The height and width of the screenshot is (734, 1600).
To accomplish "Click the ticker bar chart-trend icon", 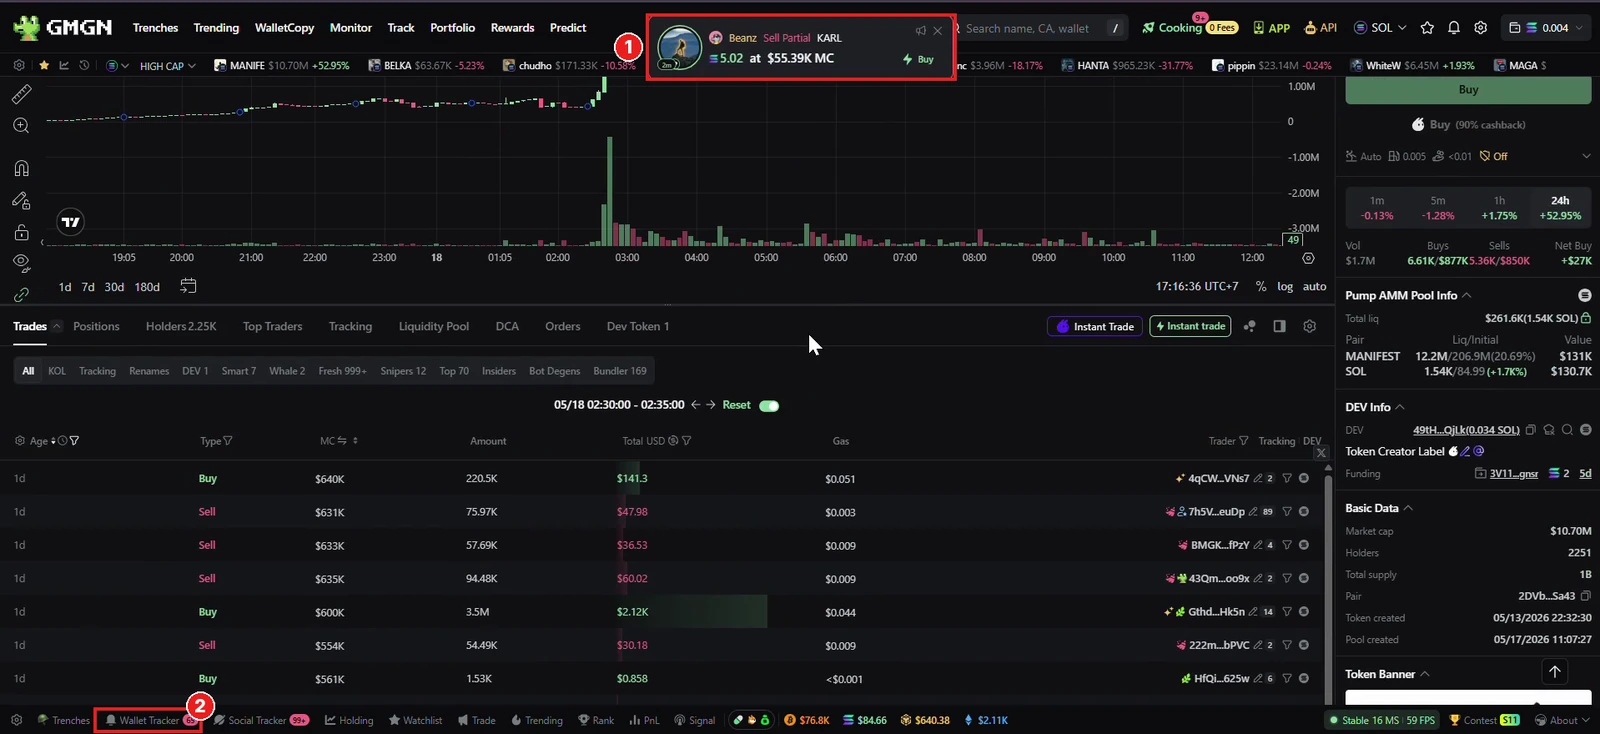I will tap(64, 65).
